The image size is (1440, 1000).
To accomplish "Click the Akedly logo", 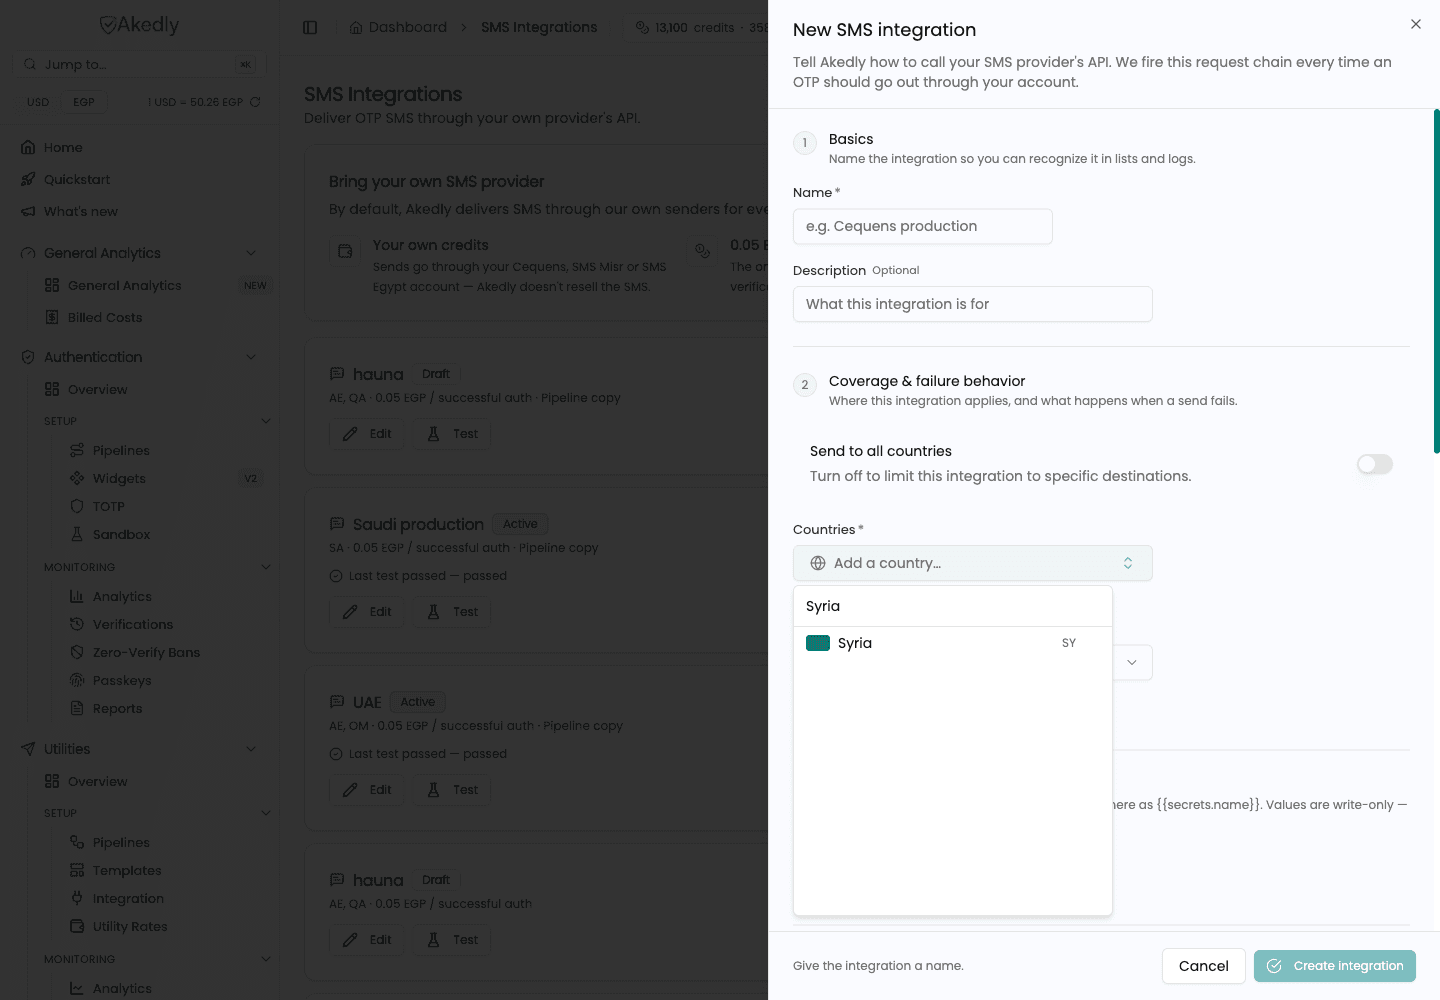I will (x=139, y=25).
